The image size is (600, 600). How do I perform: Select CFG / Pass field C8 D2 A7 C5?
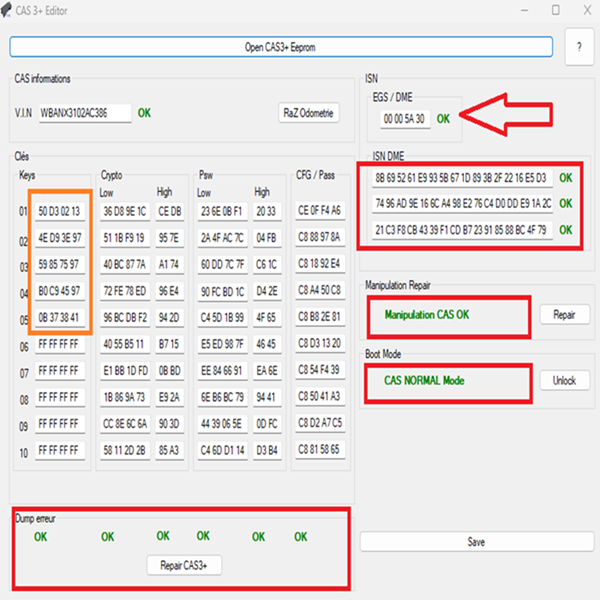coord(320,423)
